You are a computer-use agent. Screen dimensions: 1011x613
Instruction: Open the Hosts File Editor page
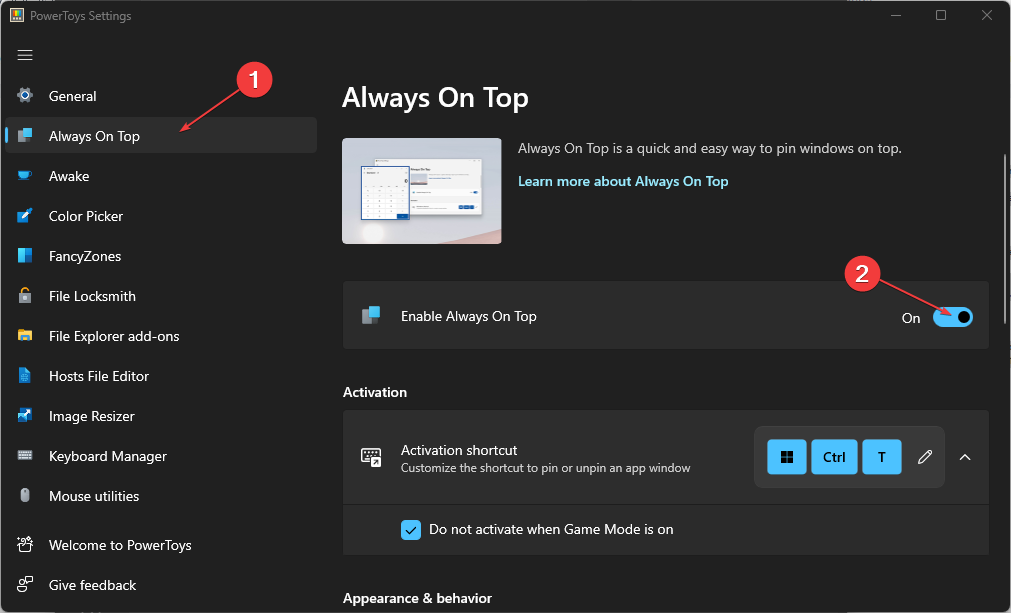coord(161,375)
